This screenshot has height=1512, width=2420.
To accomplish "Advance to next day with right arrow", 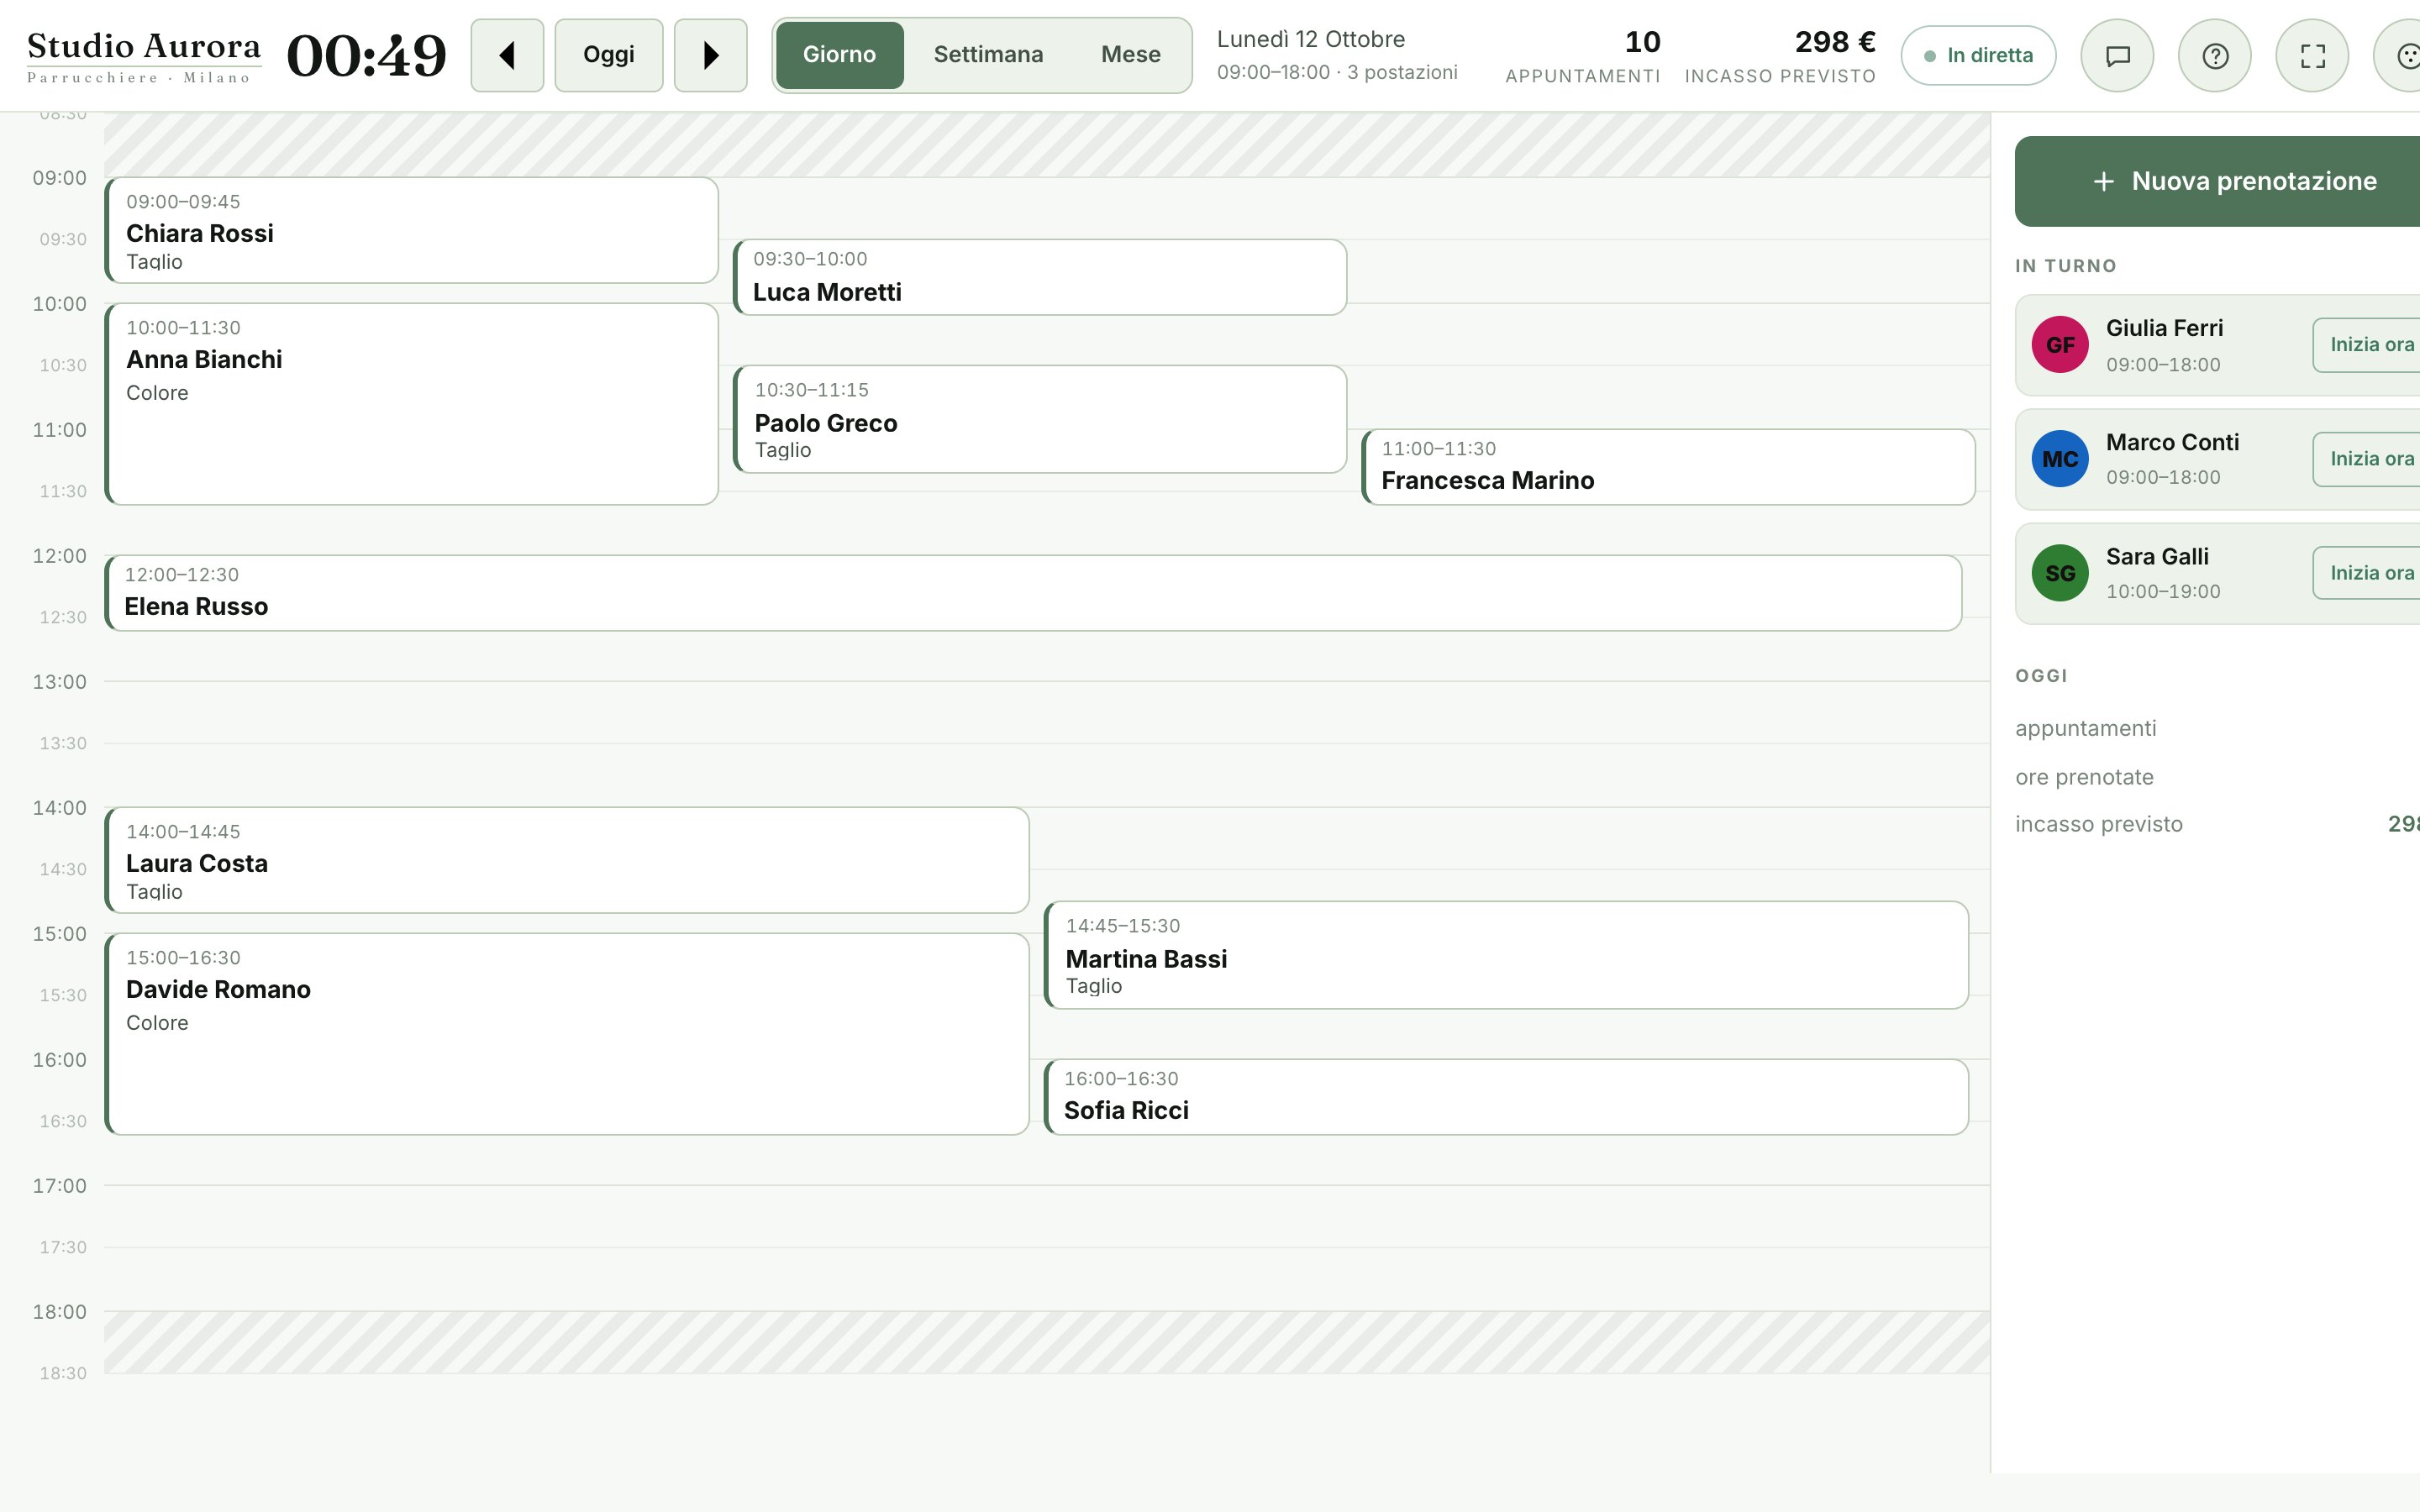I will [710, 55].
